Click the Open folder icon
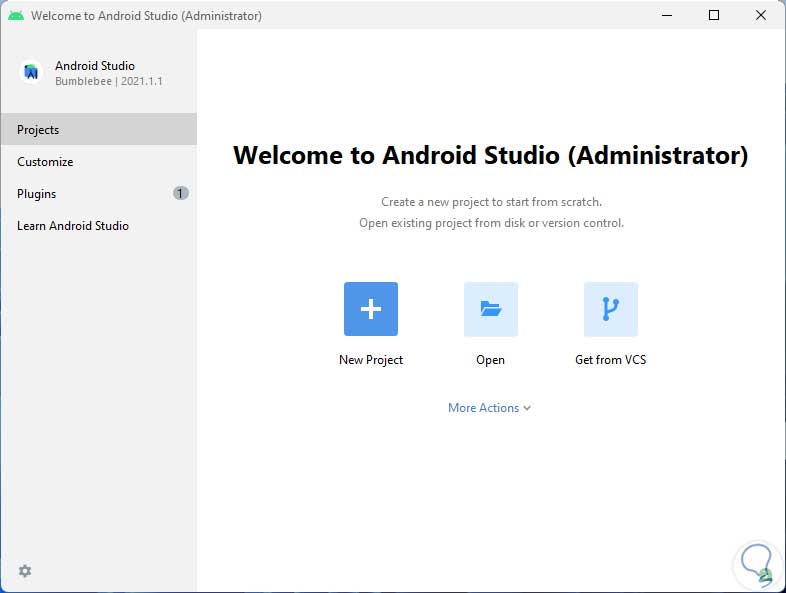The image size is (786, 593). coord(490,309)
